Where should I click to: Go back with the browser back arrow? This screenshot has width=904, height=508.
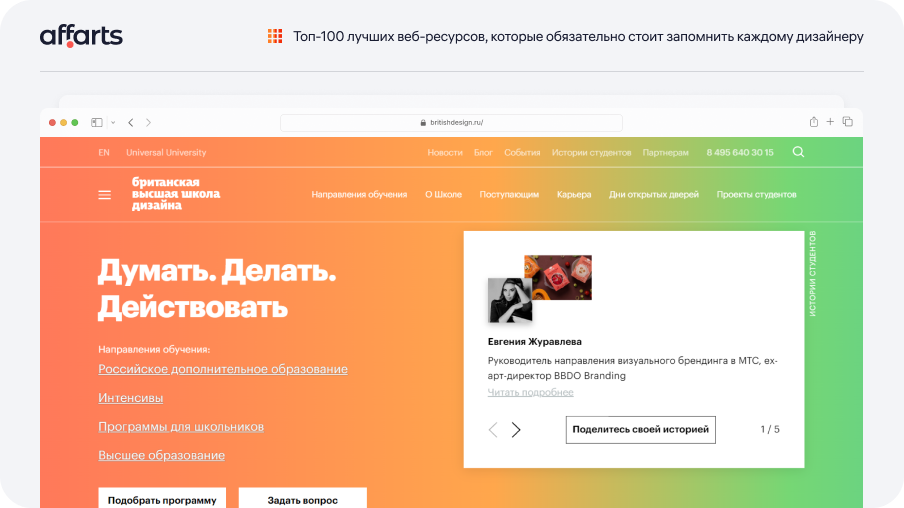tap(131, 122)
